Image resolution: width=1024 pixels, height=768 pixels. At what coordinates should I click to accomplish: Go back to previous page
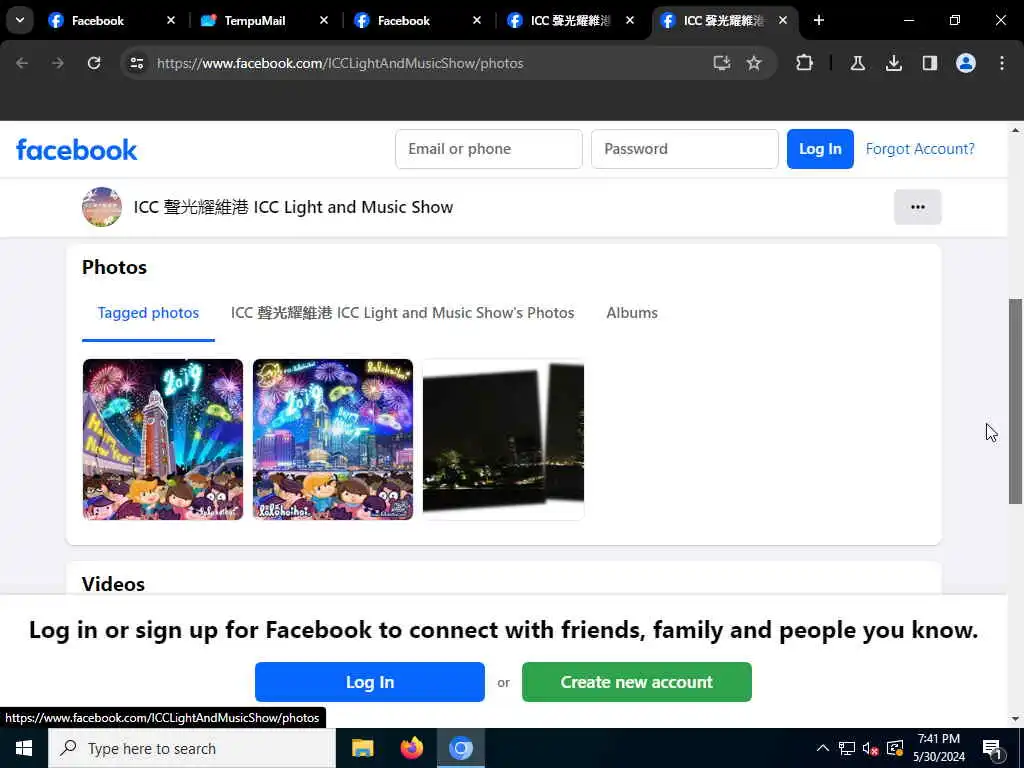click(x=22, y=63)
